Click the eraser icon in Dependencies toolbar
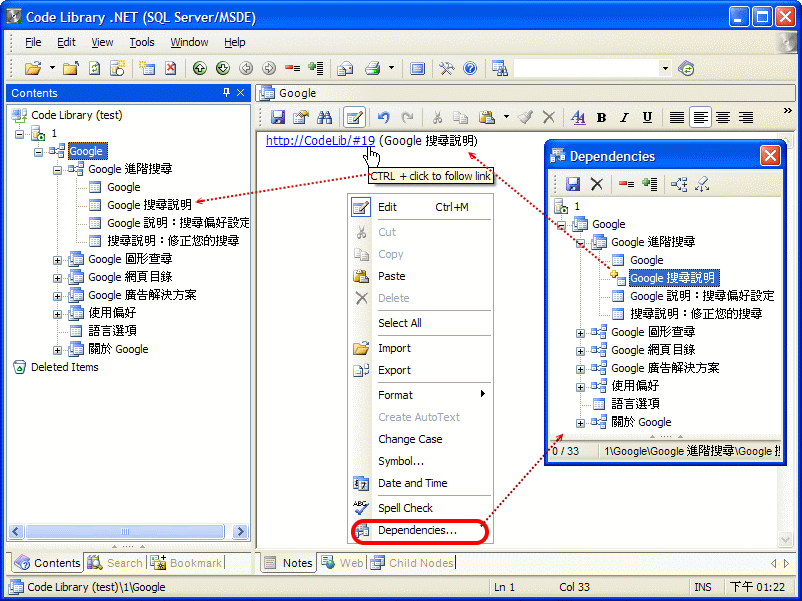Screen dimensions: 802x601 coord(702,184)
